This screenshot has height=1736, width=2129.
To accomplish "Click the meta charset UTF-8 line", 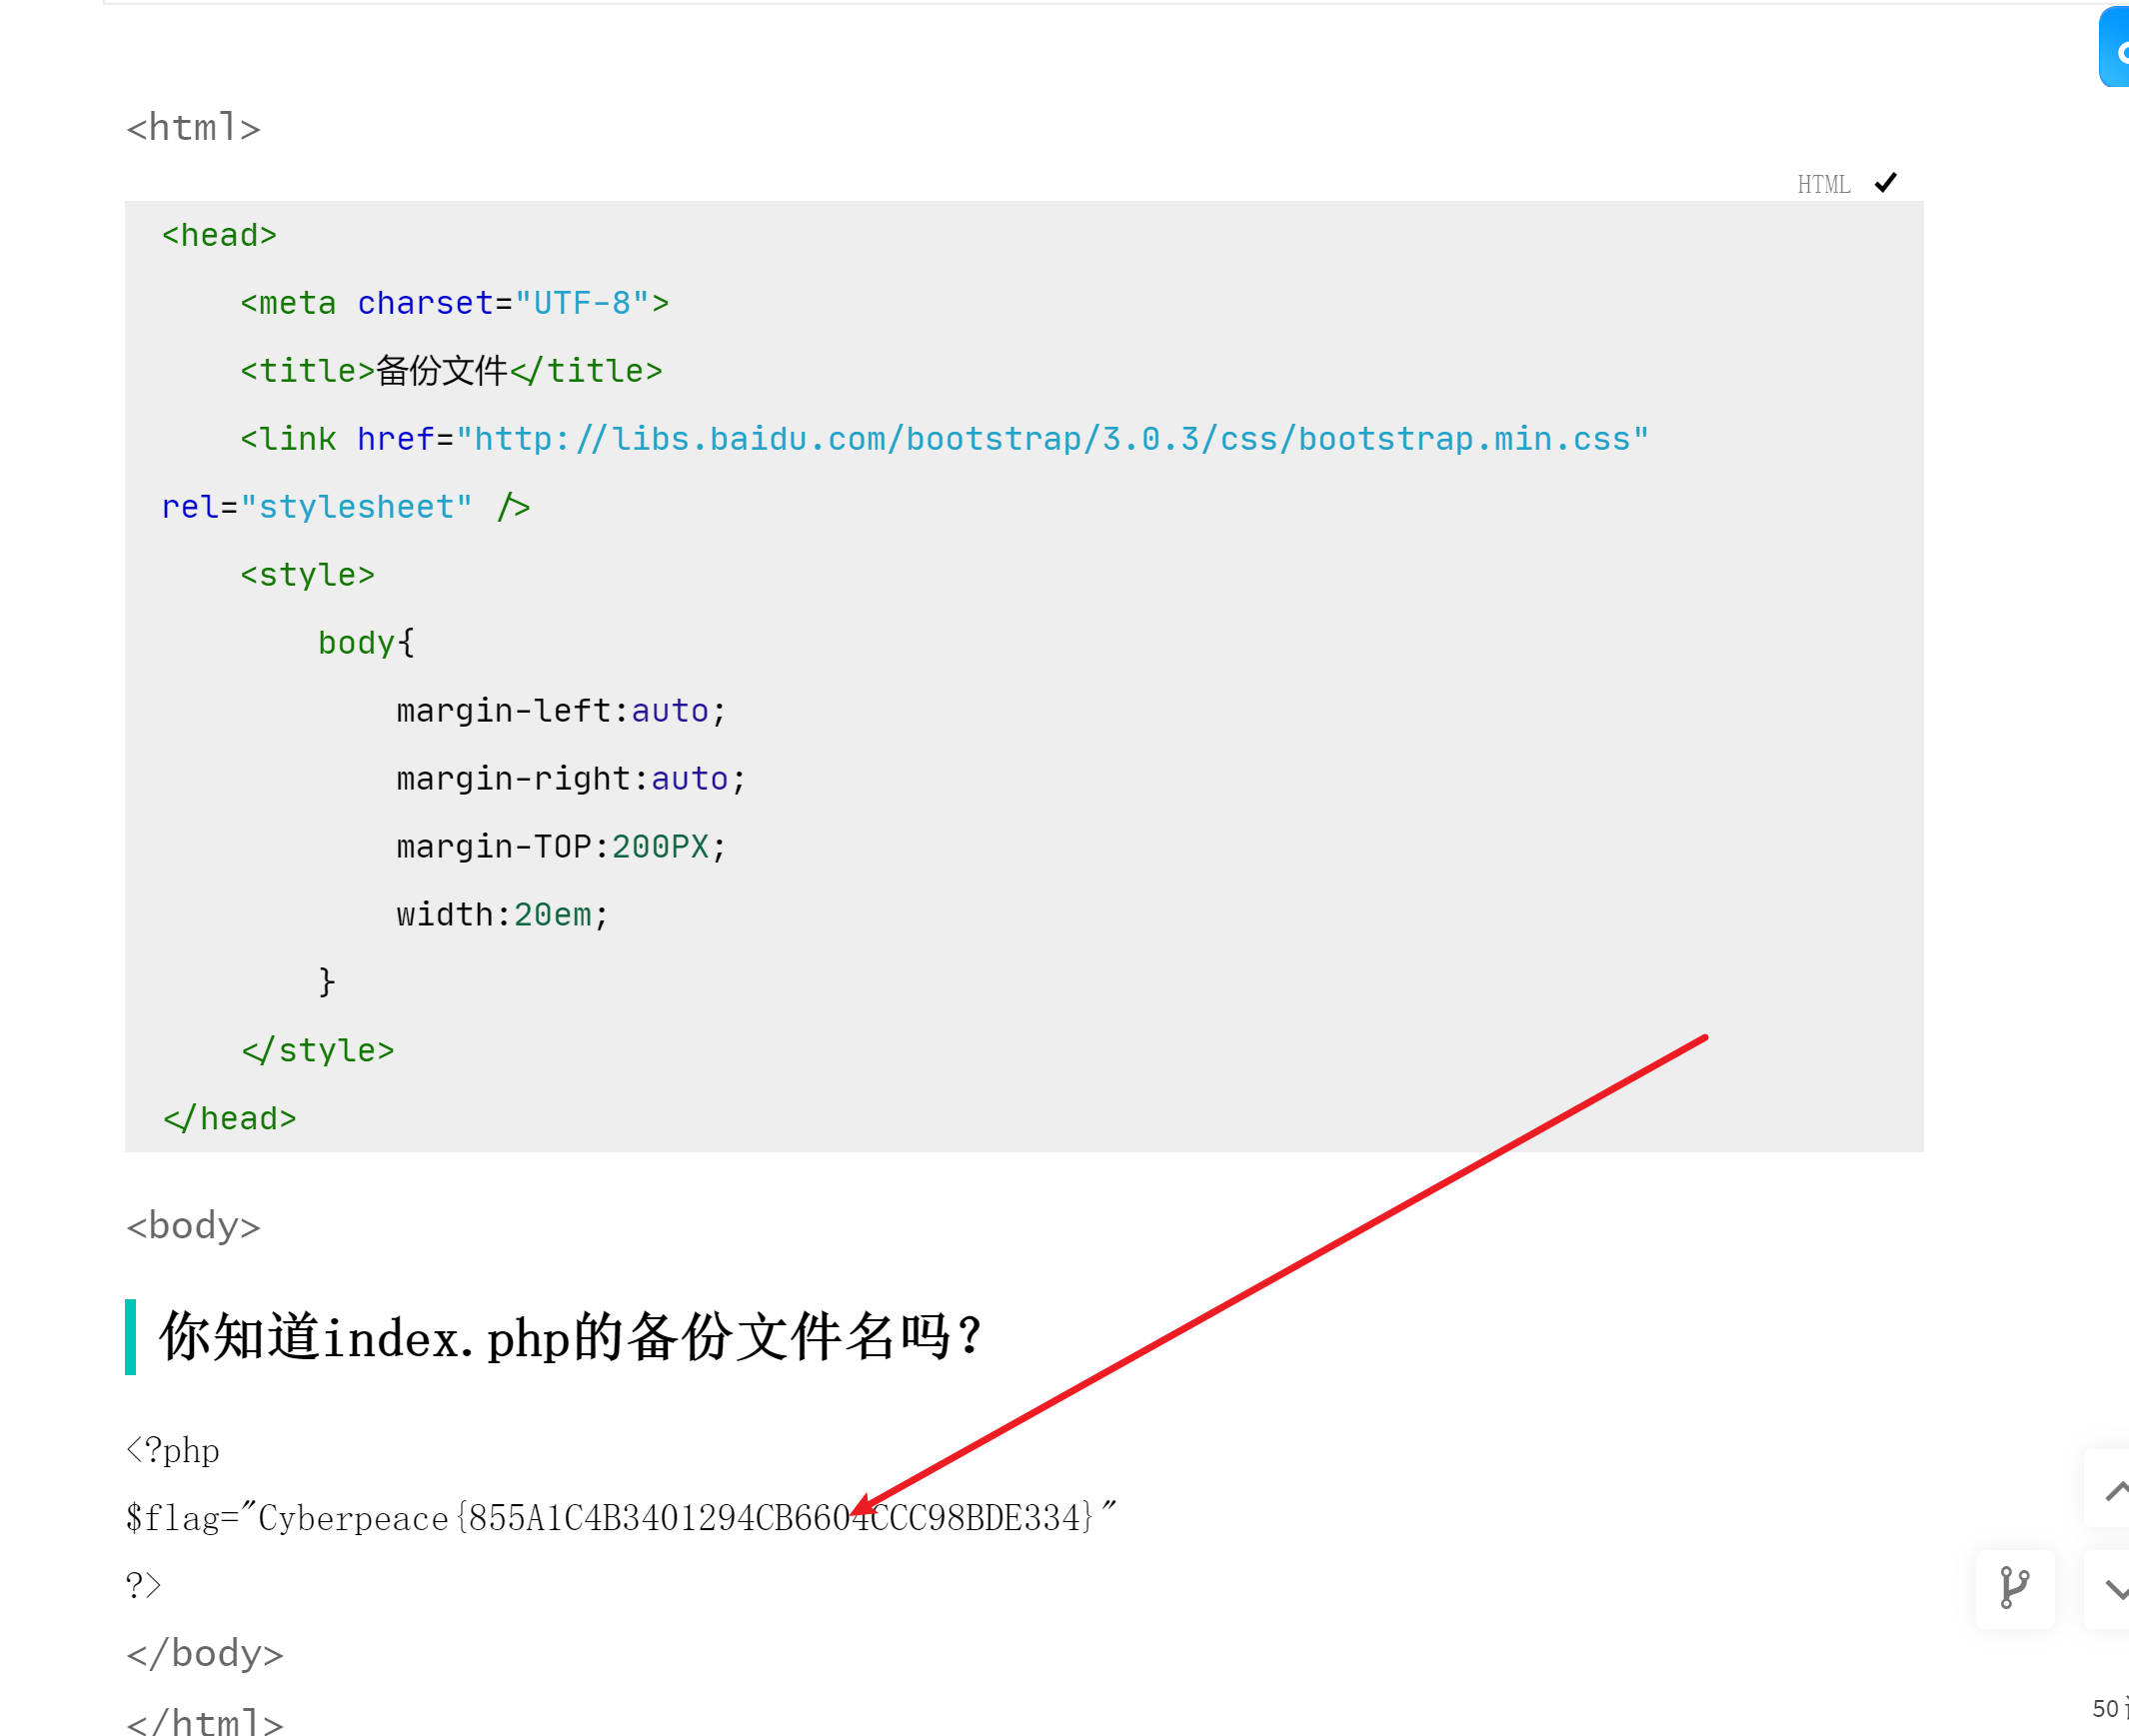I will pyautogui.click(x=454, y=303).
